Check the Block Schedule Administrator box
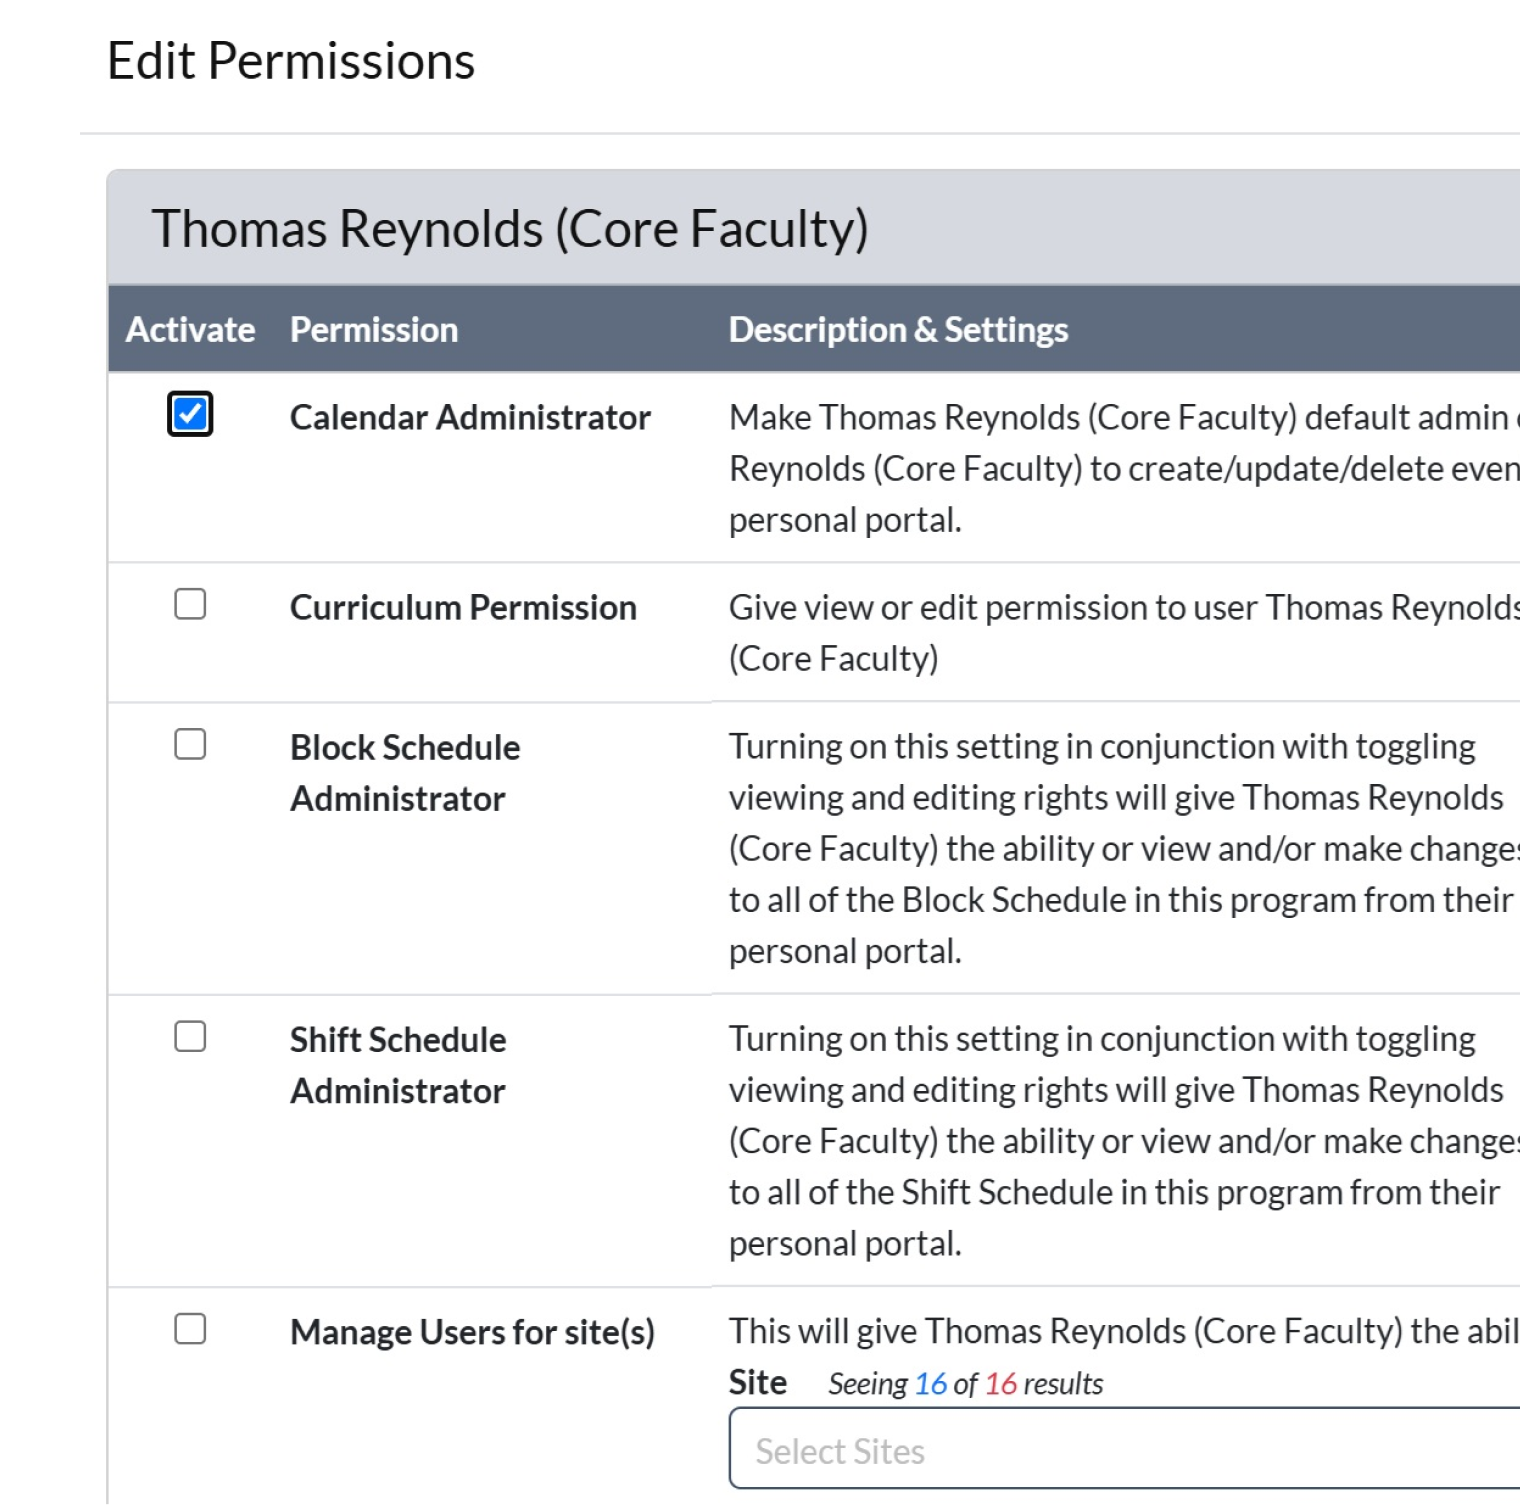 click(191, 742)
